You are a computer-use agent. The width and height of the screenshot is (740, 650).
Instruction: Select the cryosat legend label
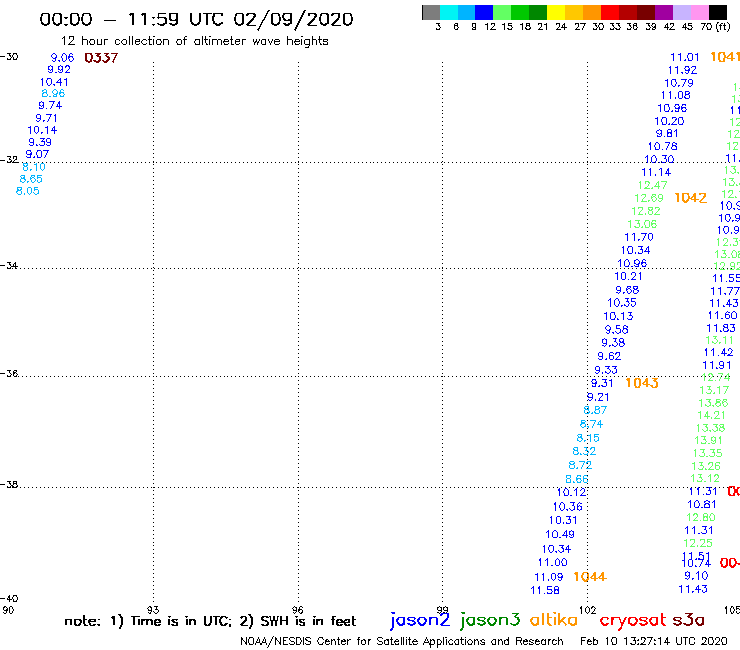click(632, 621)
